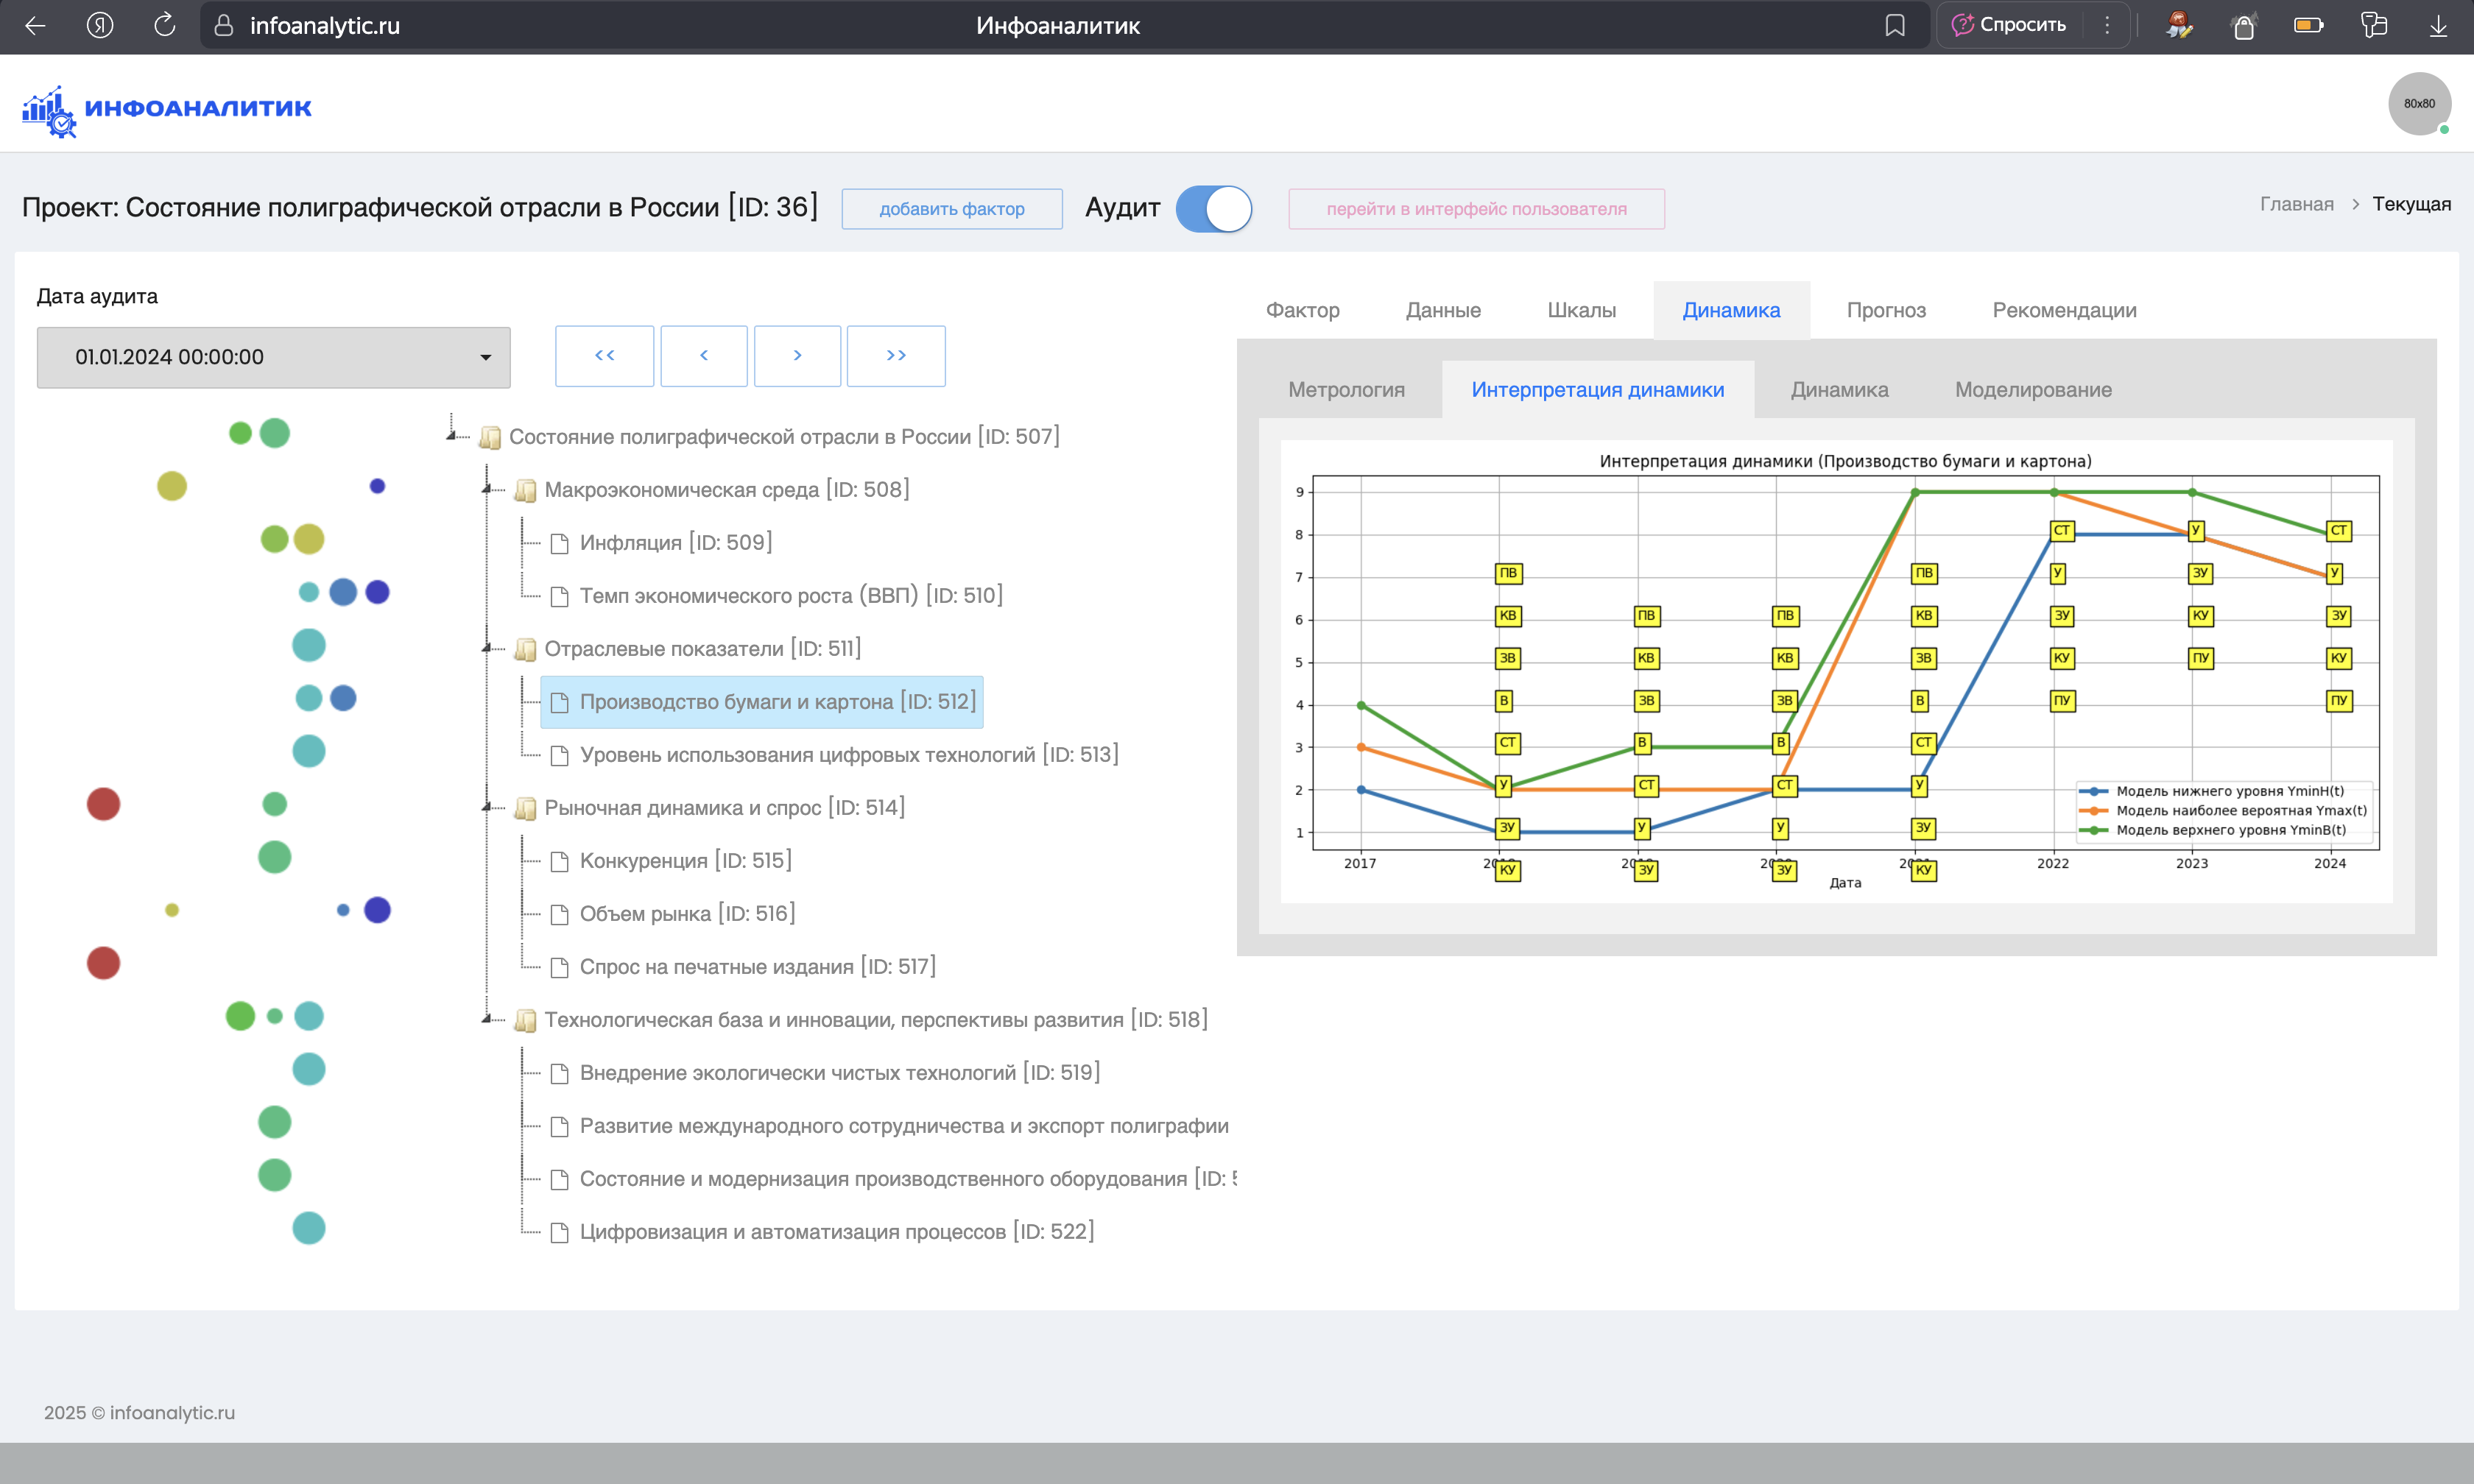Click the document icon next to Инфляция
Image resolution: width=2474 pixels, height=1484 pixels.
tap(560, 544)
